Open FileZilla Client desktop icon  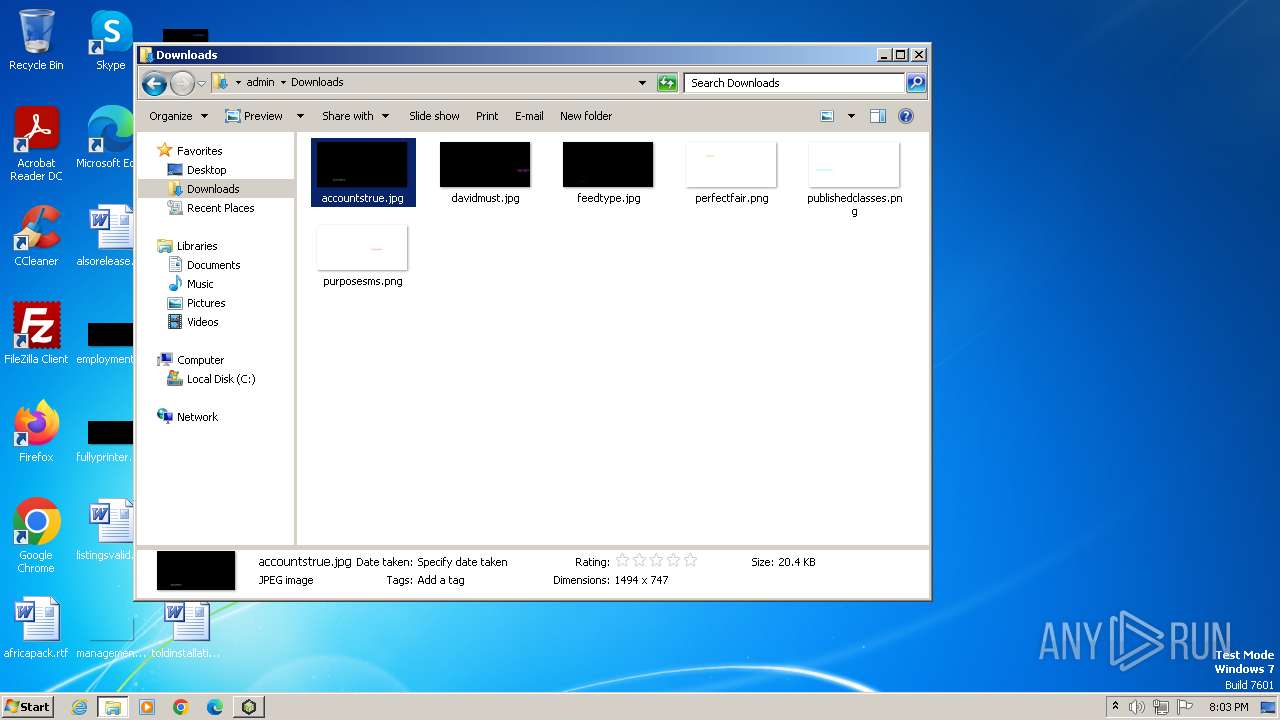coord(36,334)
